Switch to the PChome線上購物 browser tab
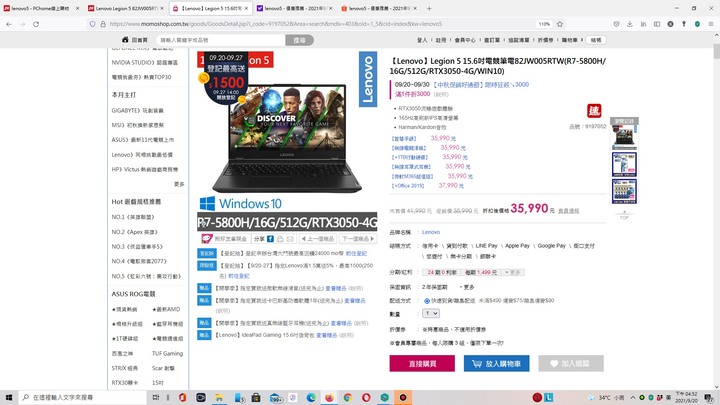Image resolution: width=720 pixels, height=405 pixels. coord(40,8)
